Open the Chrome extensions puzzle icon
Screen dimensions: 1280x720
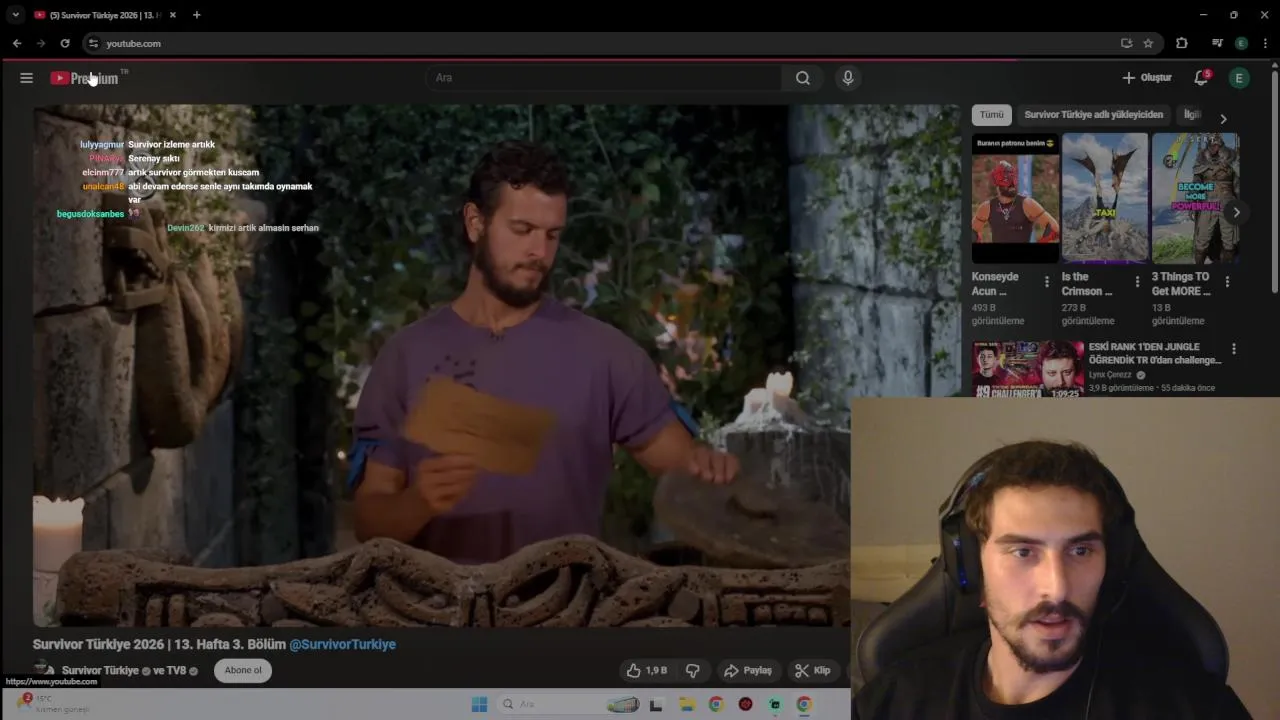tap(1182, 43)
